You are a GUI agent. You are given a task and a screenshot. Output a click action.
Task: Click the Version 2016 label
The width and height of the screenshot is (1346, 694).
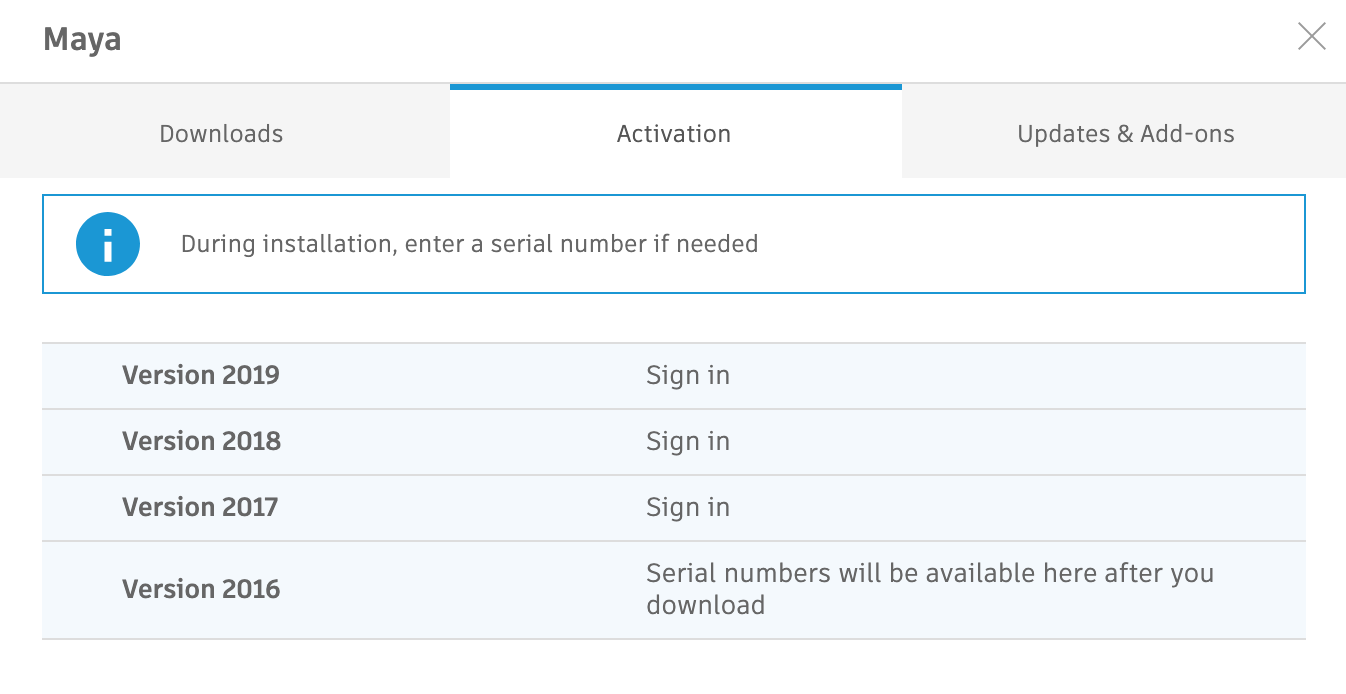click(200, 589)
